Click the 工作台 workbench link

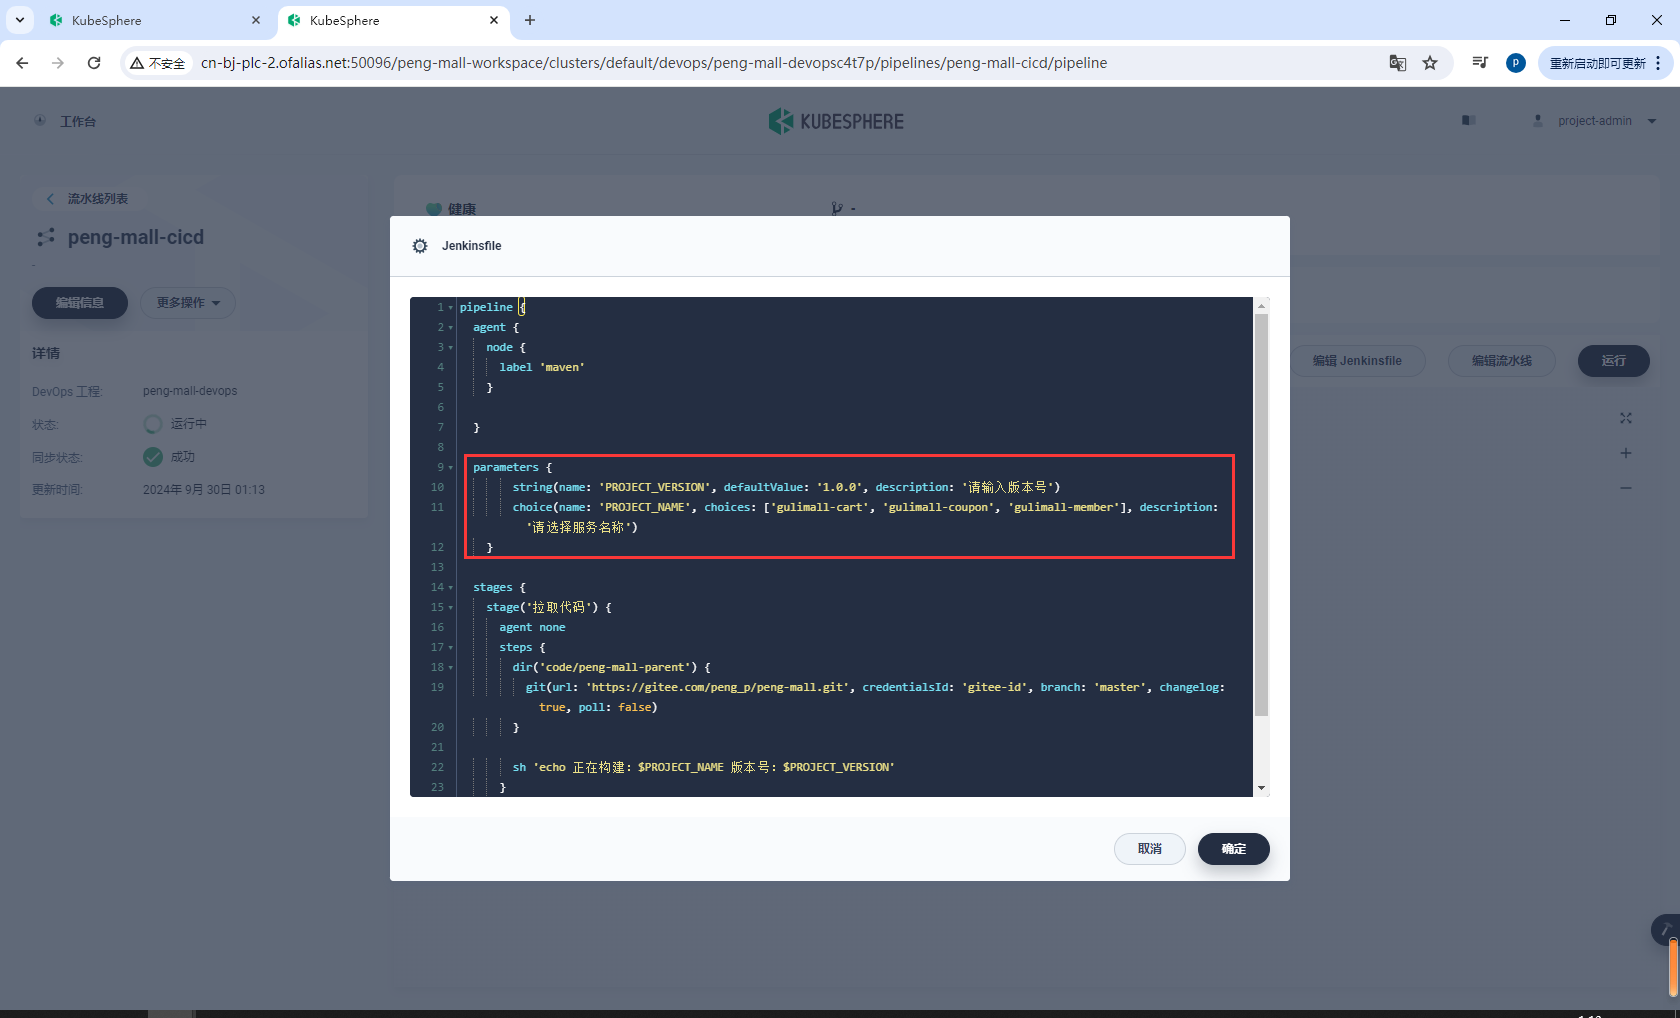point(78,122)
